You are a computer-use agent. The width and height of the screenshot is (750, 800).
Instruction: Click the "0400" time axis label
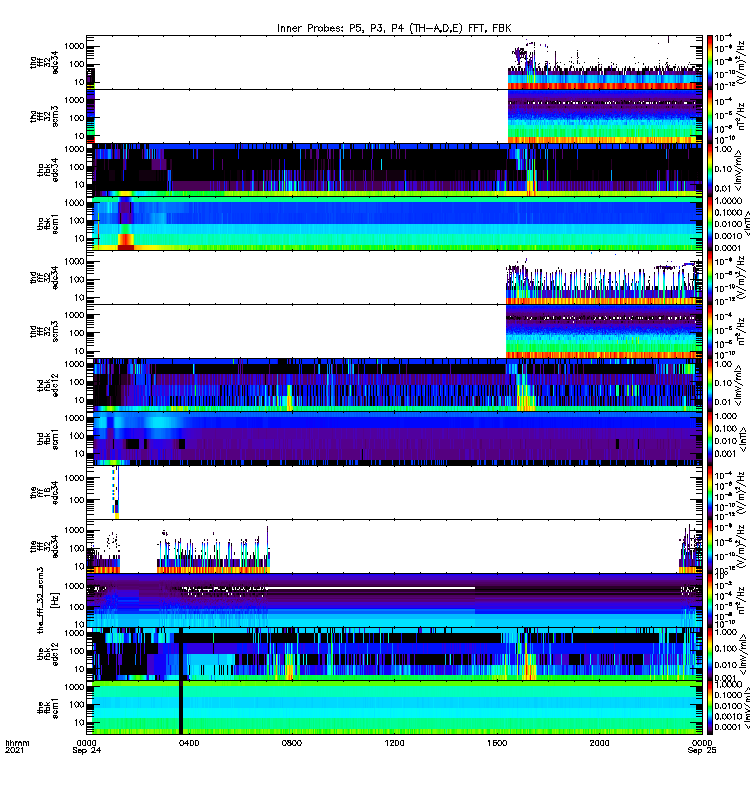[189, 743]
